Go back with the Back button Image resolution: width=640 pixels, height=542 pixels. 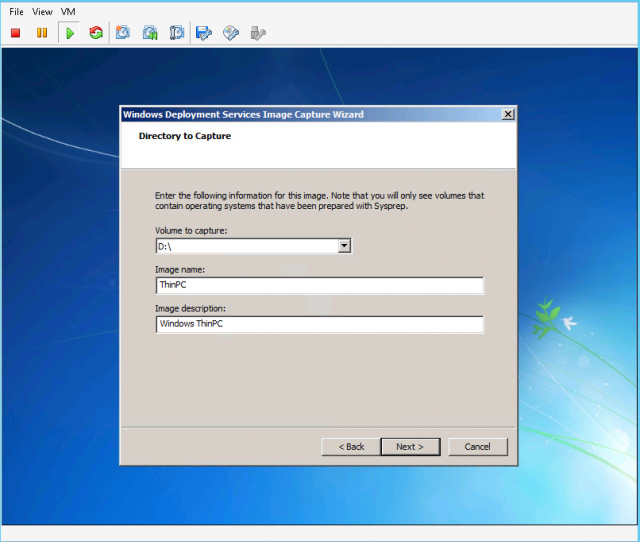351,446
